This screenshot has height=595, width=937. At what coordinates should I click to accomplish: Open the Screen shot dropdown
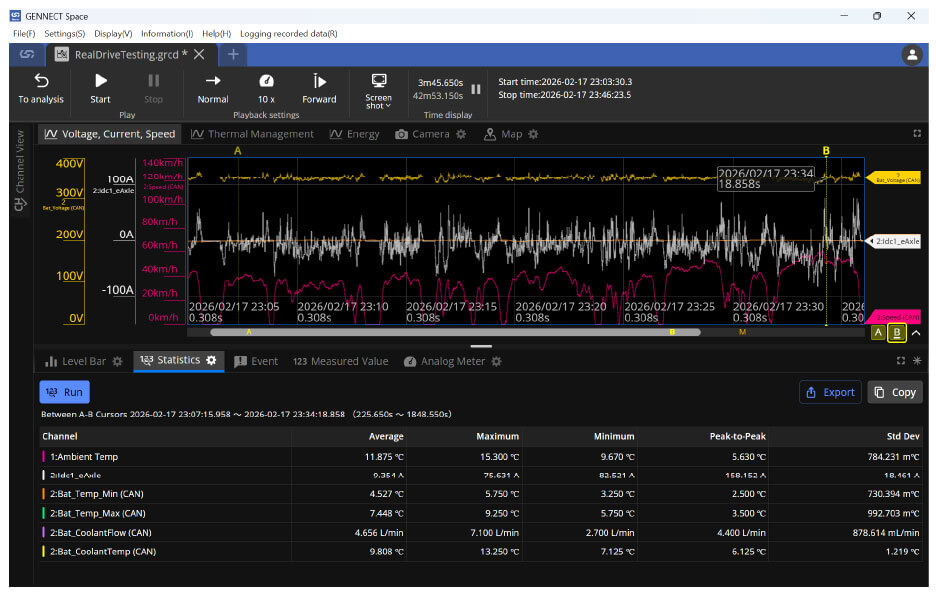[378, 91]
